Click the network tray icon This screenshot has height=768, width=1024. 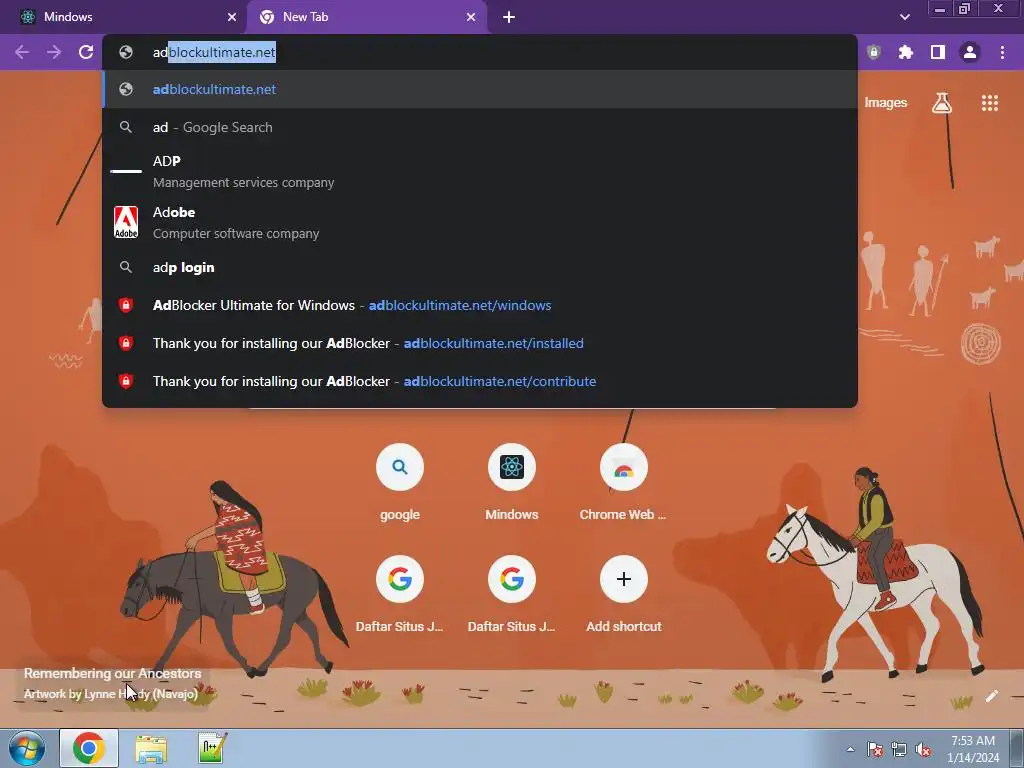click(x=899, y=750)
